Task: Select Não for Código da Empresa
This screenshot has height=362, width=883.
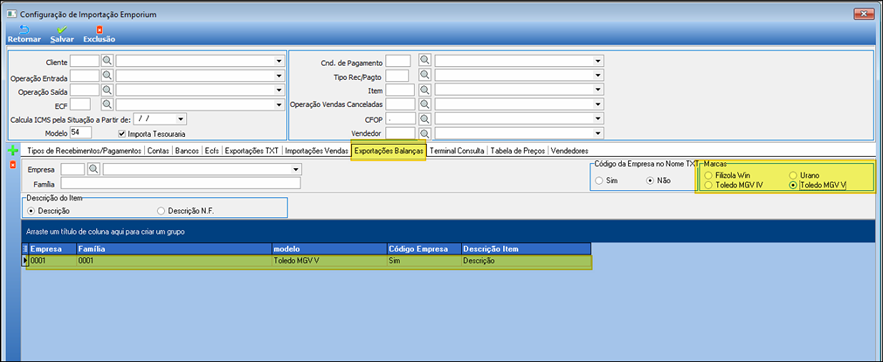Action: [x=650, y=181]
